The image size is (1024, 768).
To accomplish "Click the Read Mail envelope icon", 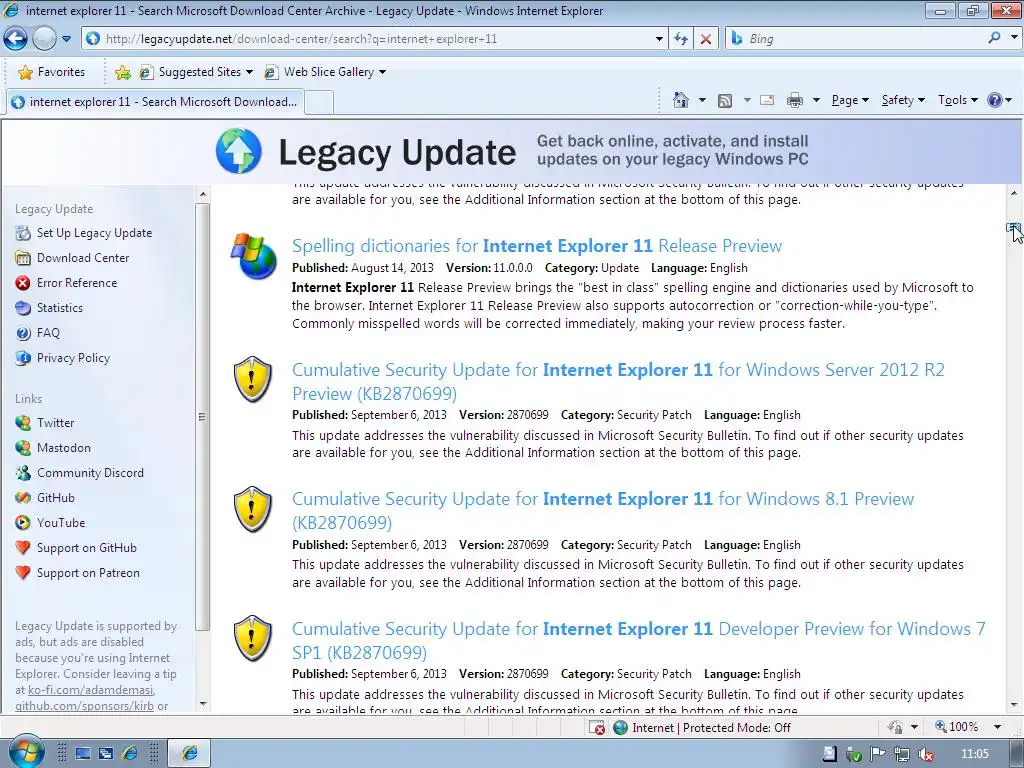I will click(767, 100).
